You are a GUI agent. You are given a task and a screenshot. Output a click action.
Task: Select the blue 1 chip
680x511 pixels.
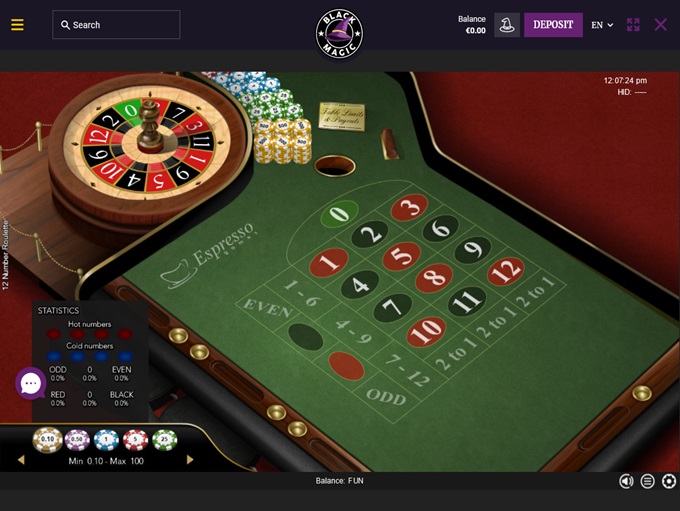pyautogui.click(x=106, y=440)
